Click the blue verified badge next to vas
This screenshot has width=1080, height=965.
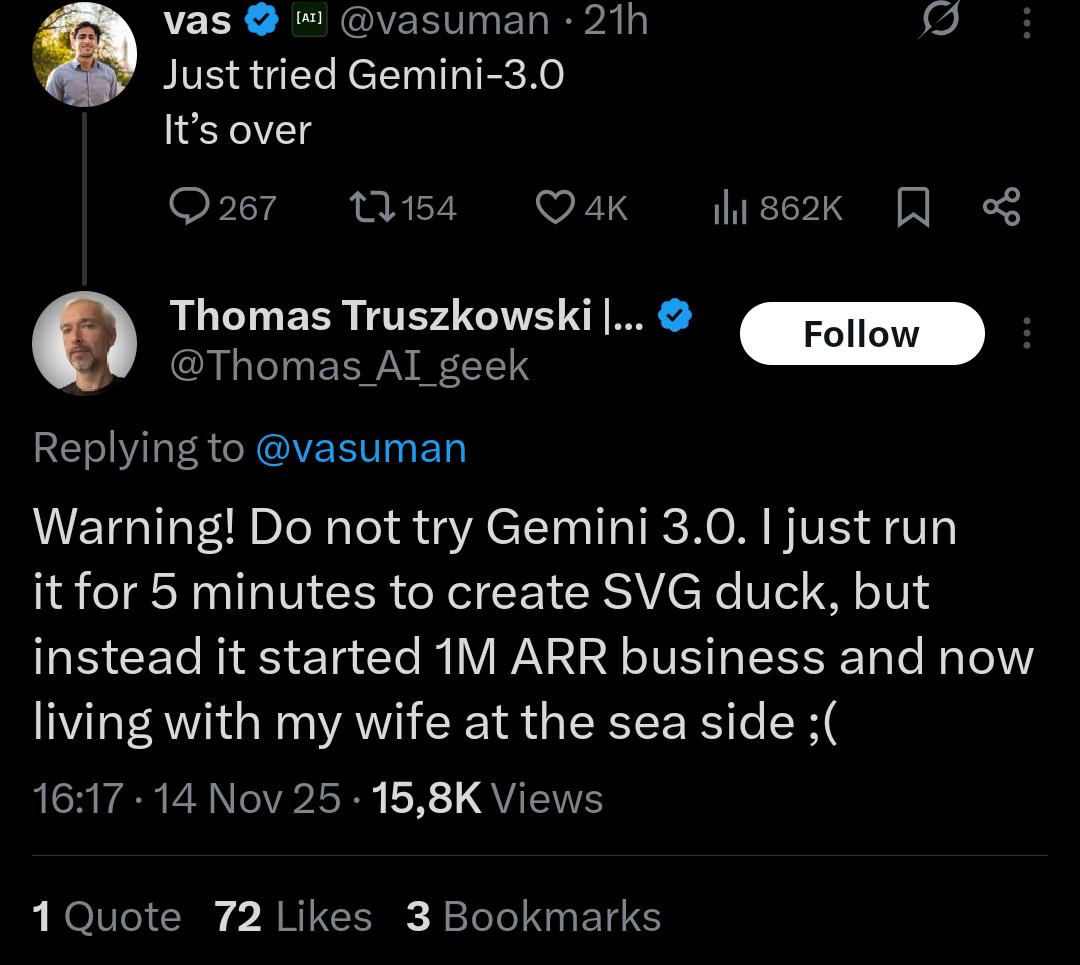[x=262, y=18]
